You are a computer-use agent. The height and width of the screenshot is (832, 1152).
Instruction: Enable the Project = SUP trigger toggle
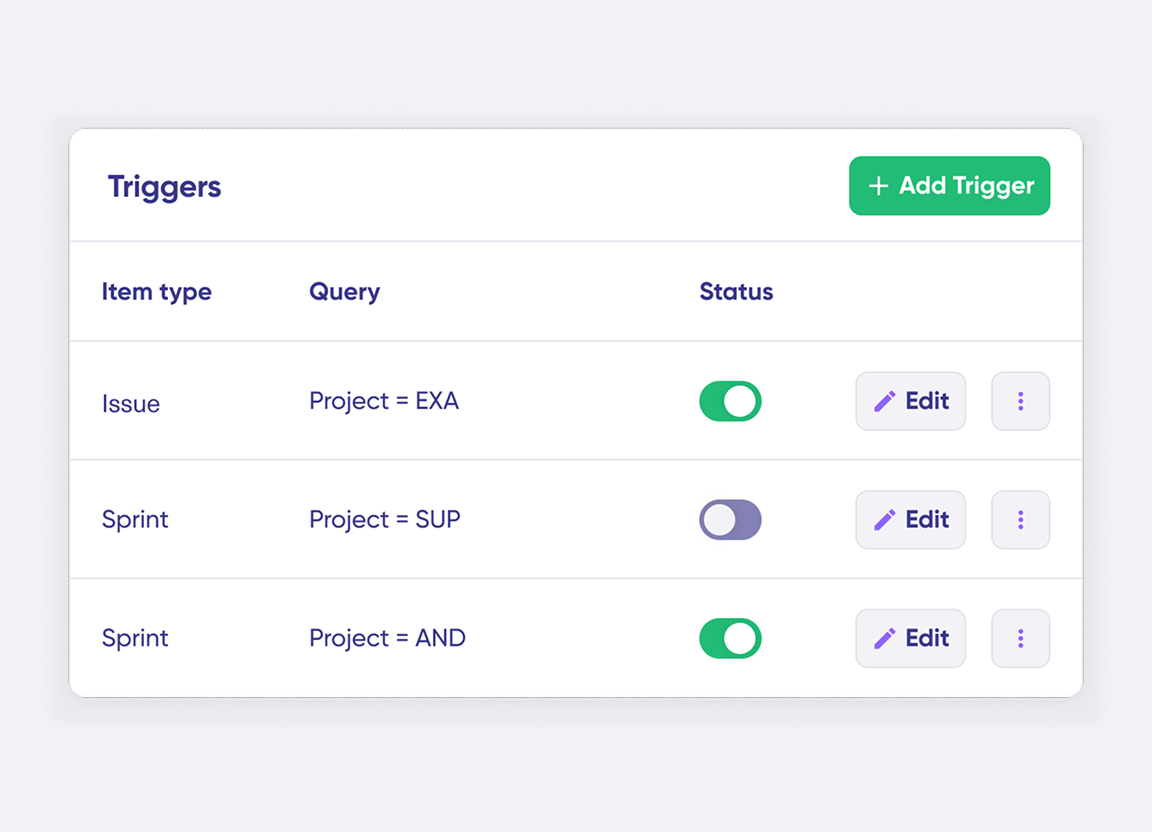730,520
